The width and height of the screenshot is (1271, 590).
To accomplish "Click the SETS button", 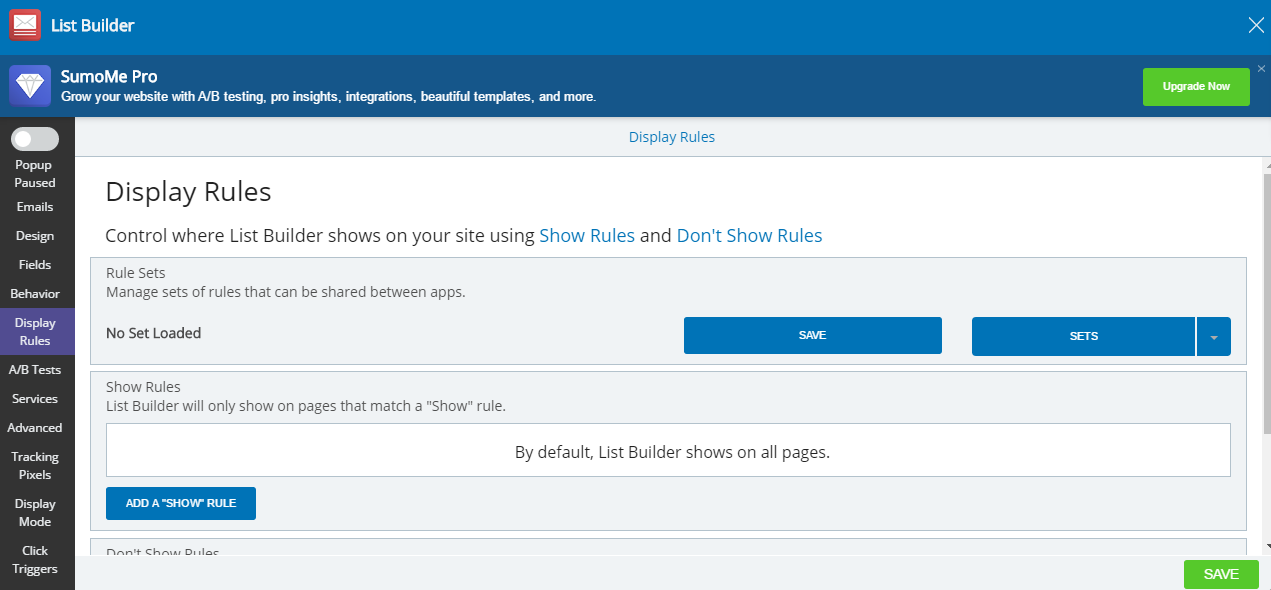I will click(1083, 336).
